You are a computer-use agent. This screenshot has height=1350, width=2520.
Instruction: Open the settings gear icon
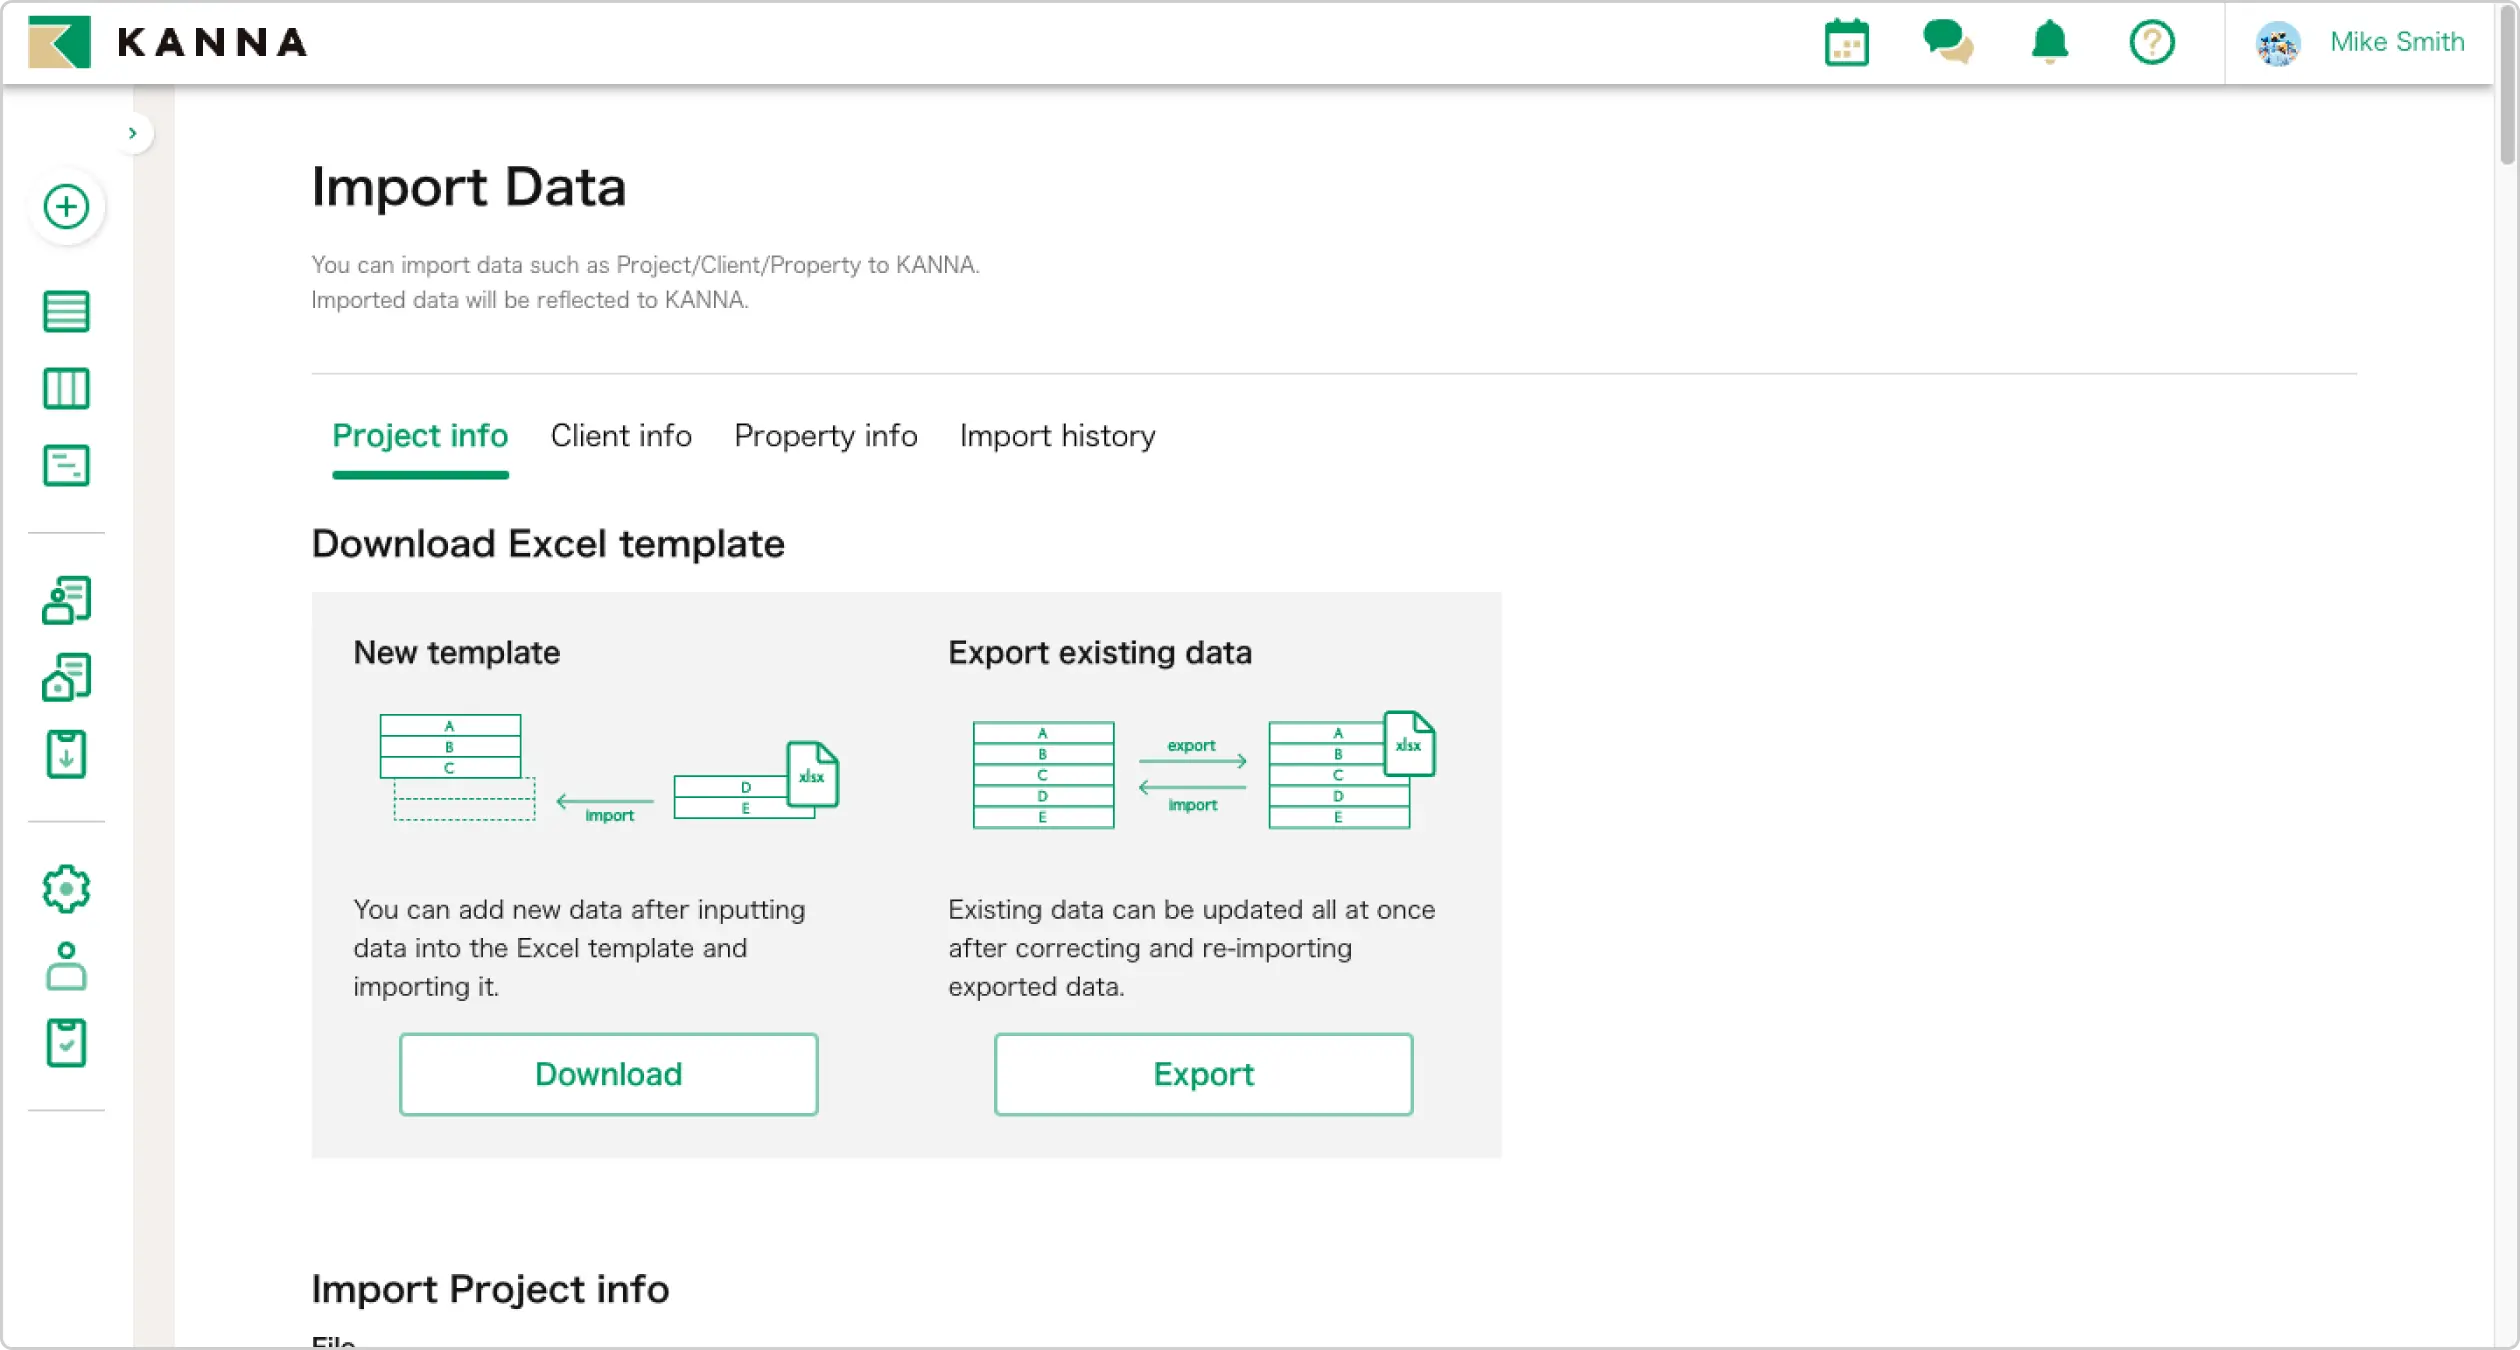point(66,888)
